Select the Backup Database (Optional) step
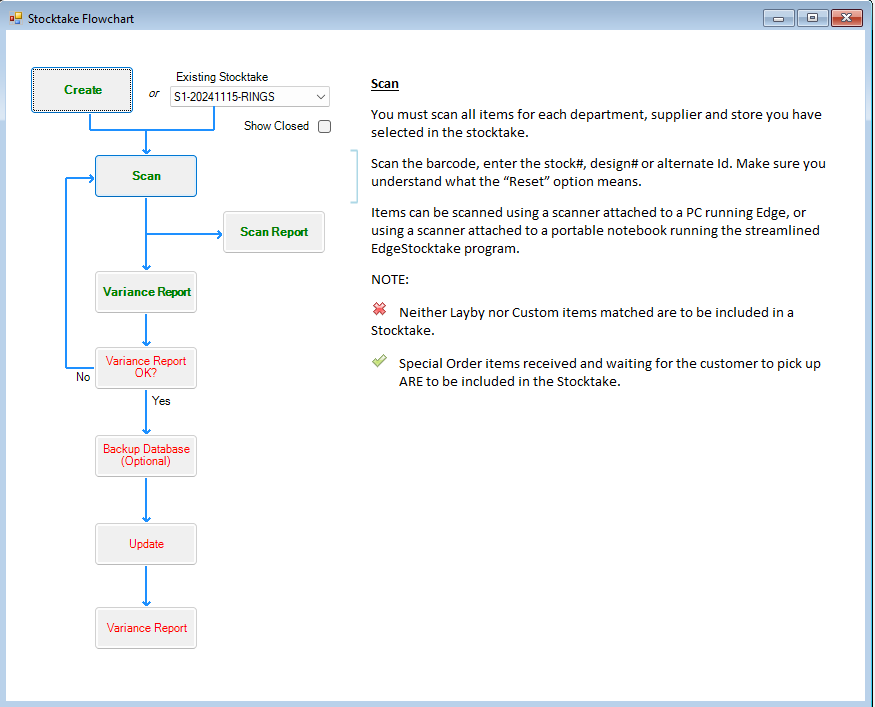 [145, 456]
